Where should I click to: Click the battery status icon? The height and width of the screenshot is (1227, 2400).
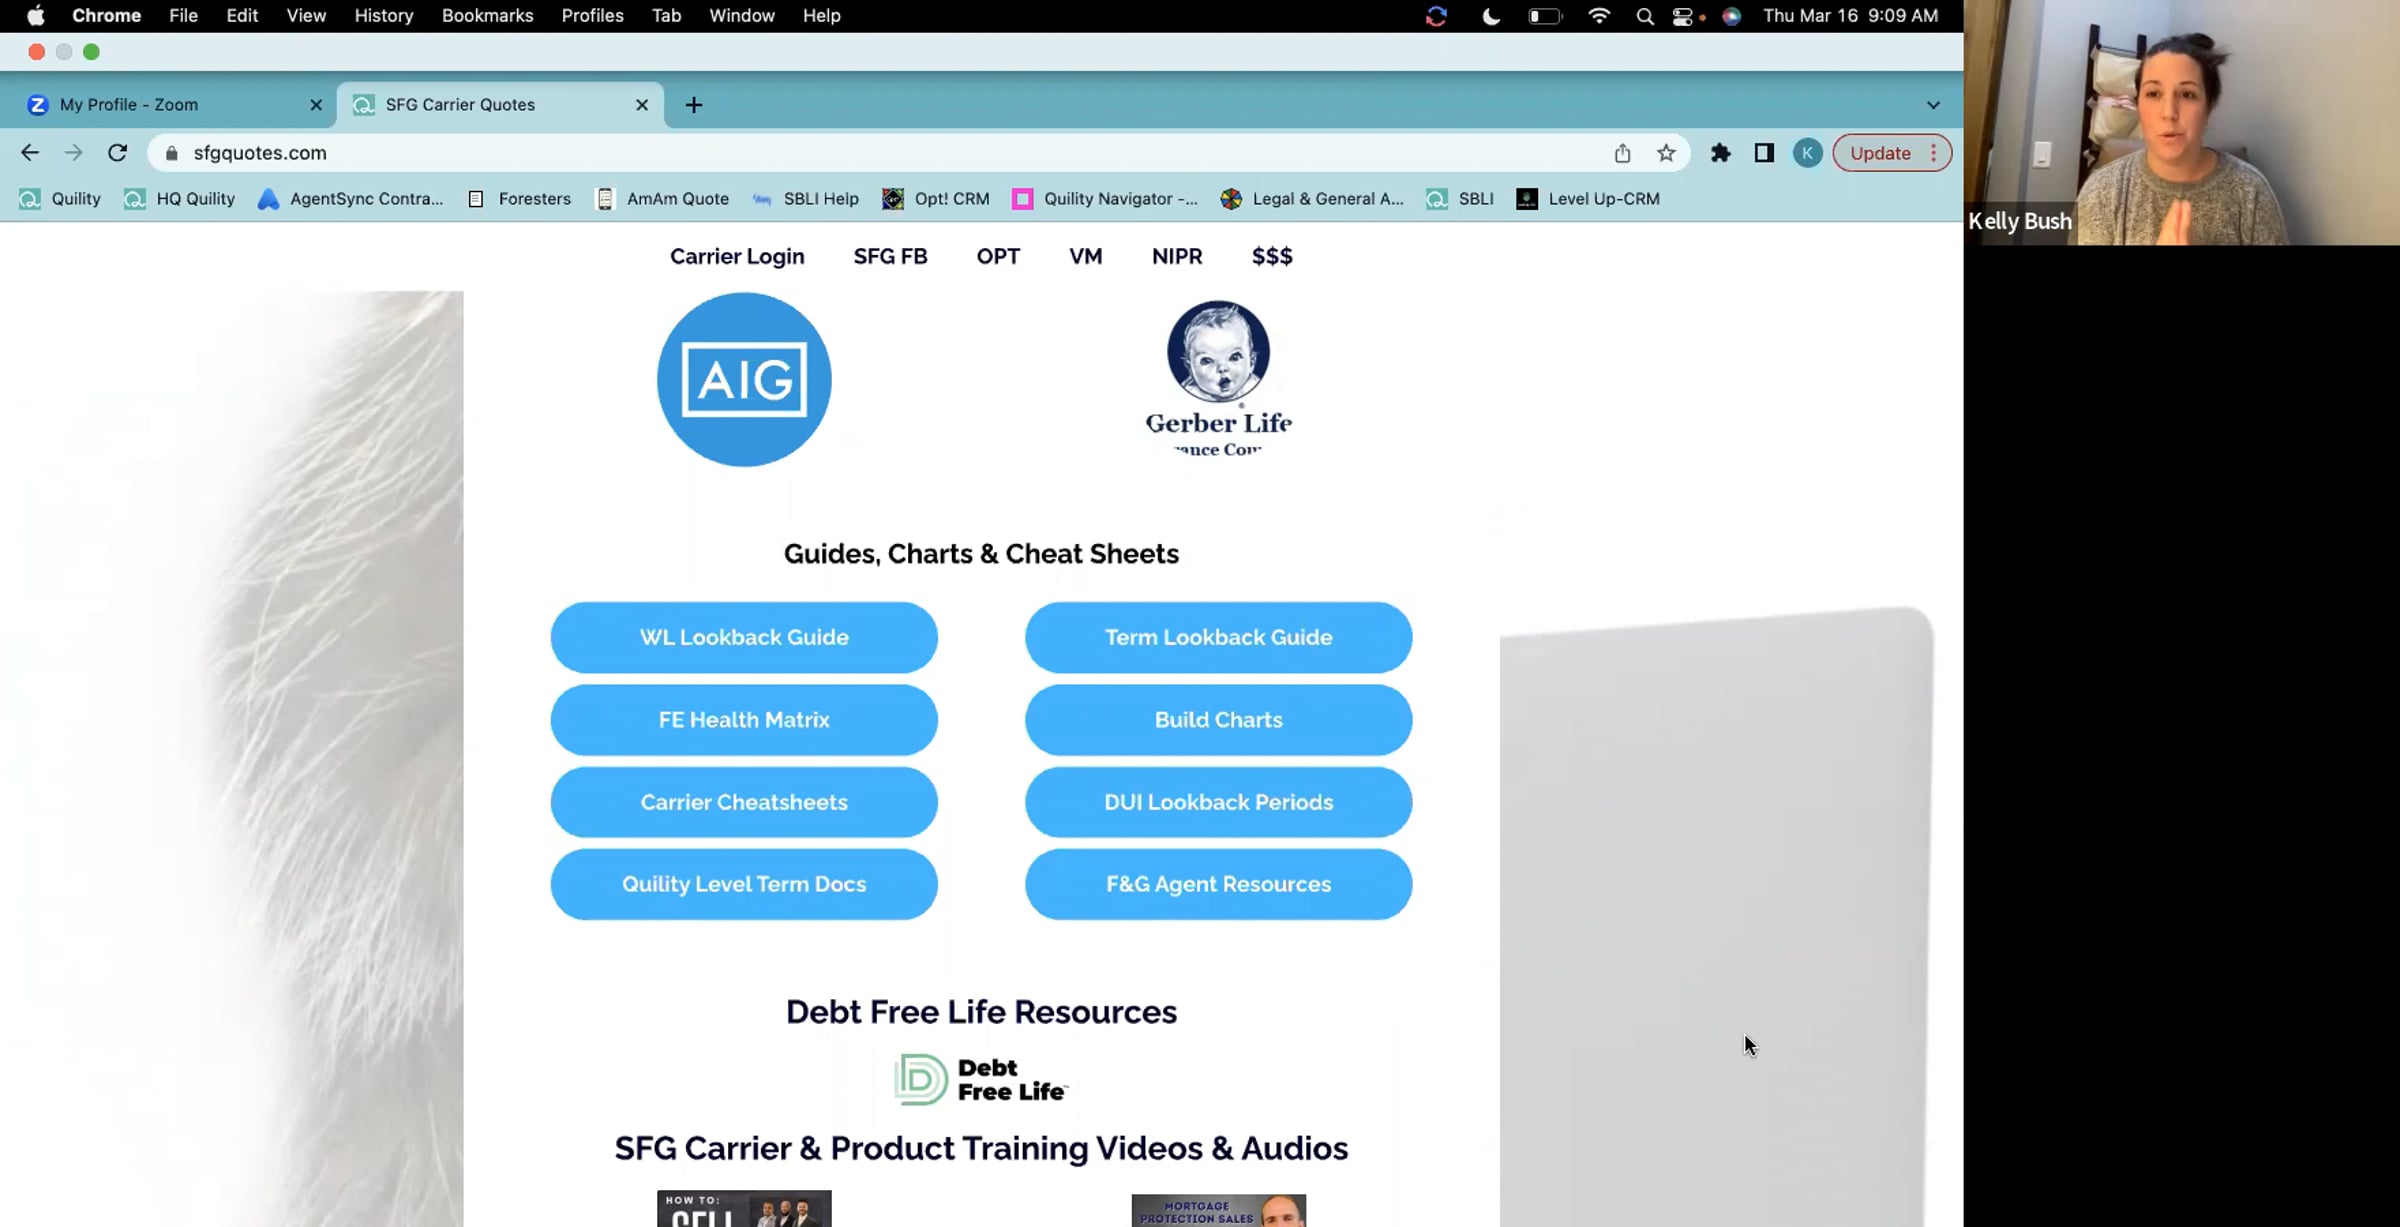point(1545,16)
